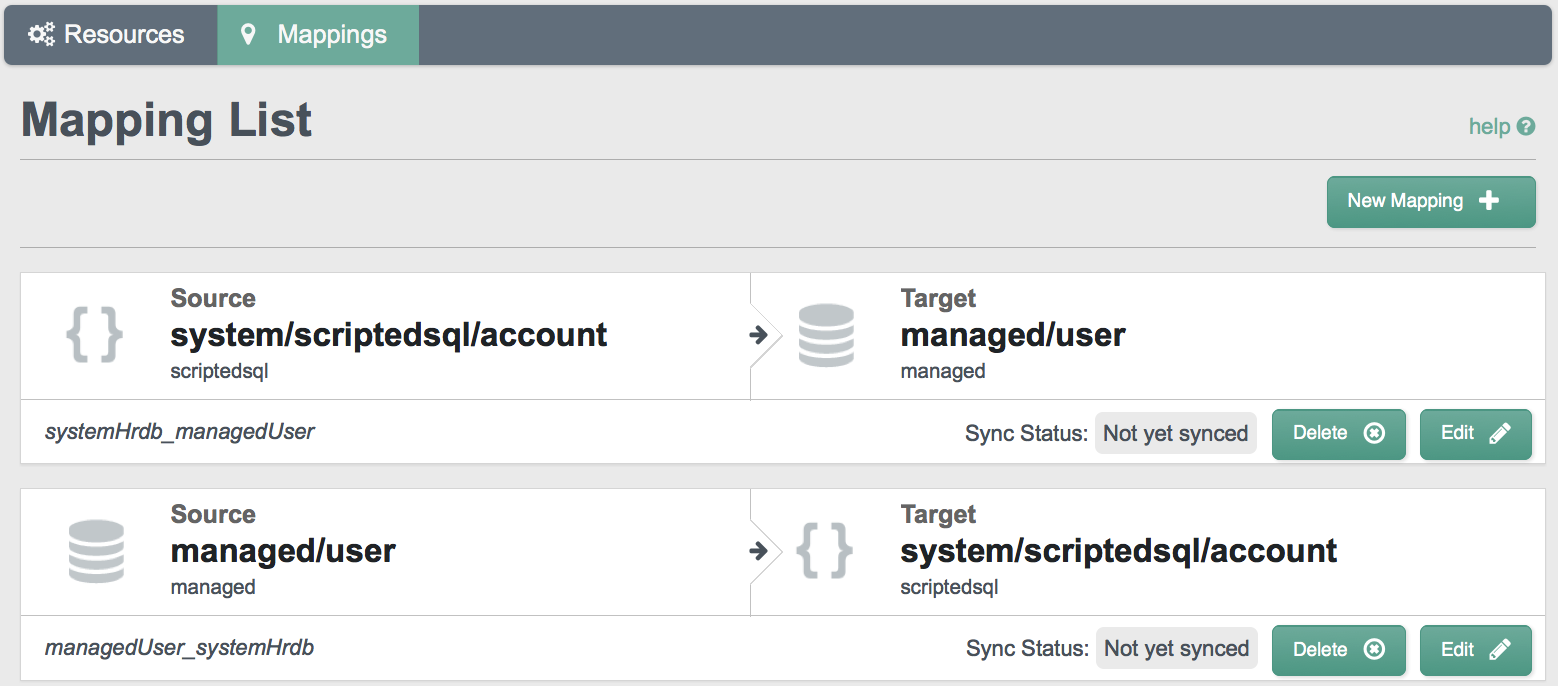The height and width of the screenshot is (686, 1558).
Task: Click the arrow between source and target in first mapping
Action: (759, 335)
